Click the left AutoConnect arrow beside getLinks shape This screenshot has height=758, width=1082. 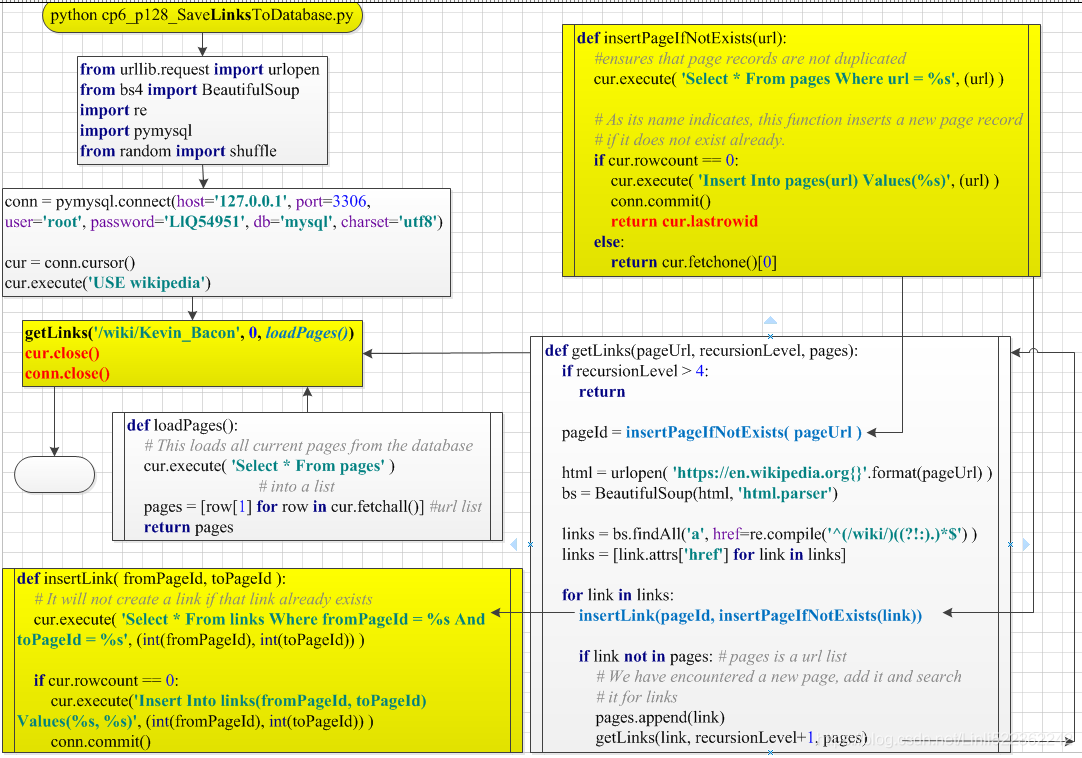513,545
